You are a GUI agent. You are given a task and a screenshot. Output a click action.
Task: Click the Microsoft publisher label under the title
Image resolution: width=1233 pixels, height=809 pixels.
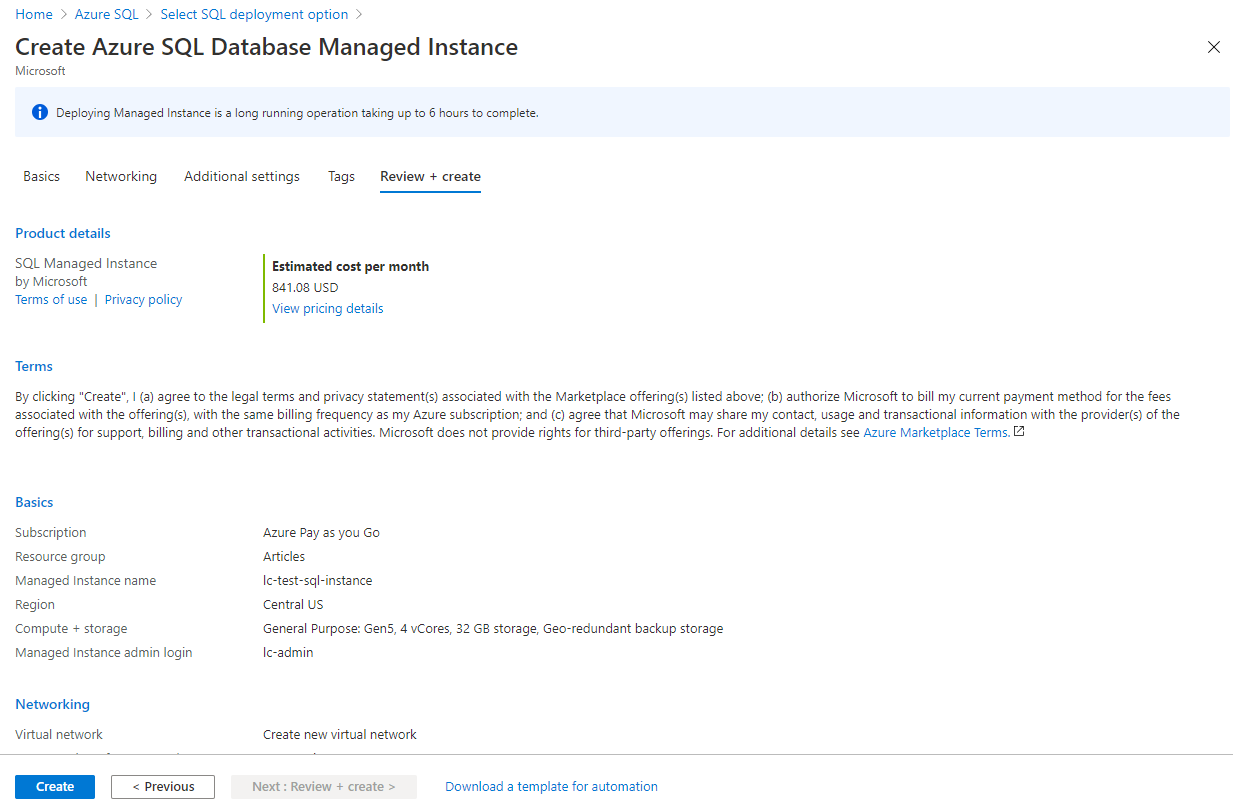[x=40, y=70]
